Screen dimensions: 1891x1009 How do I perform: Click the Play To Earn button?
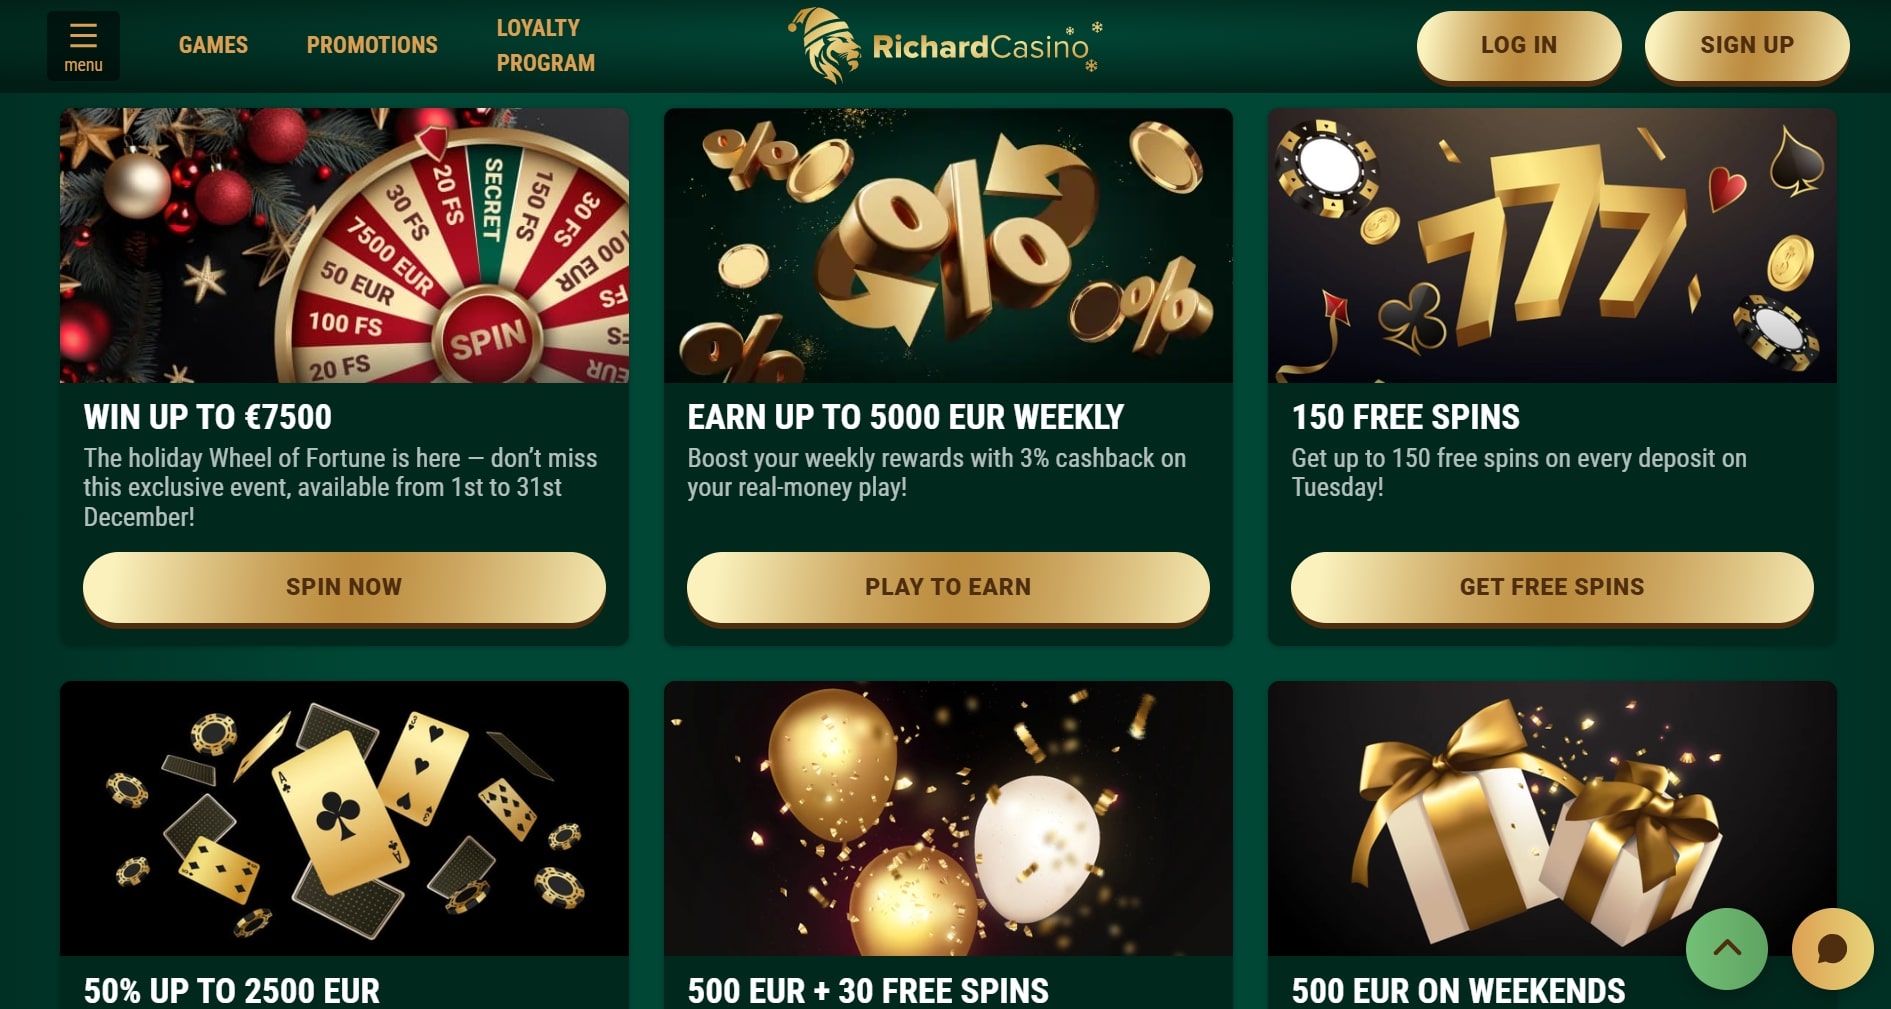point(948,587)
